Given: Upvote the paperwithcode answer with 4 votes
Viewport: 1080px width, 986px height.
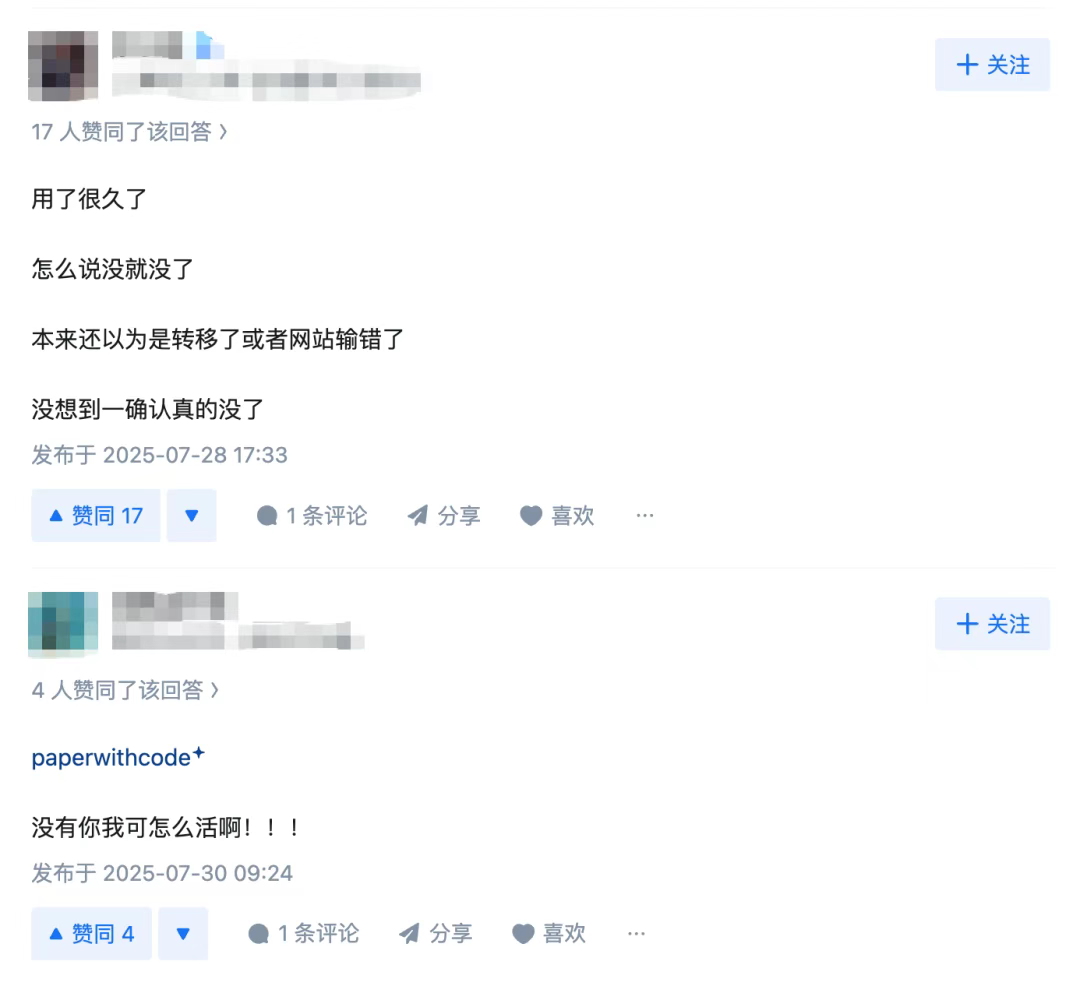Looking at the screenshot, I should [91, 934].
